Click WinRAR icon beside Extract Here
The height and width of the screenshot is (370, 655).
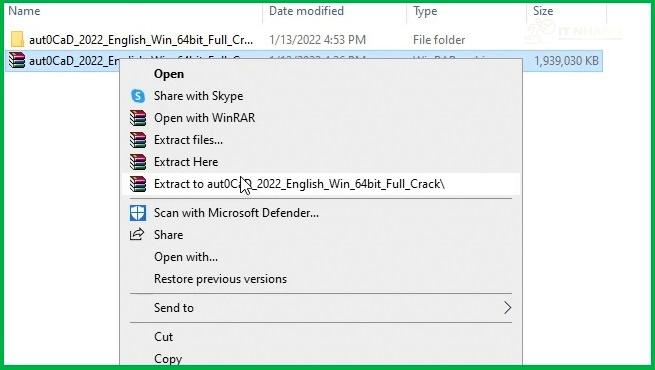[138, 162]
